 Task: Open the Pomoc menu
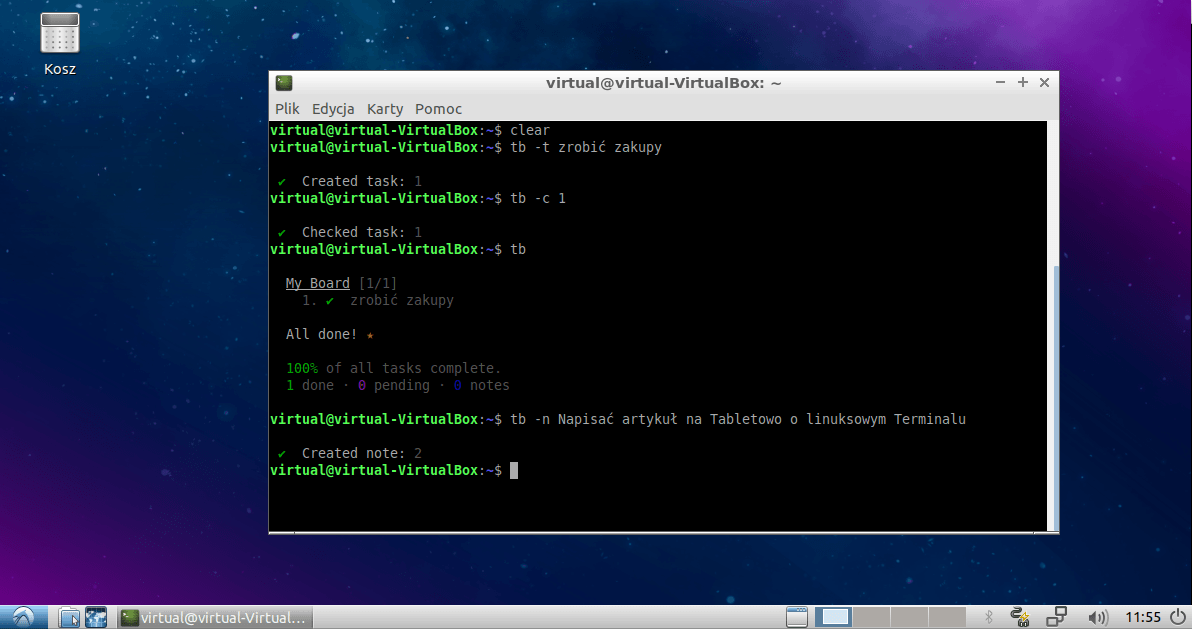pyautogui.click(x=438, y=109)
